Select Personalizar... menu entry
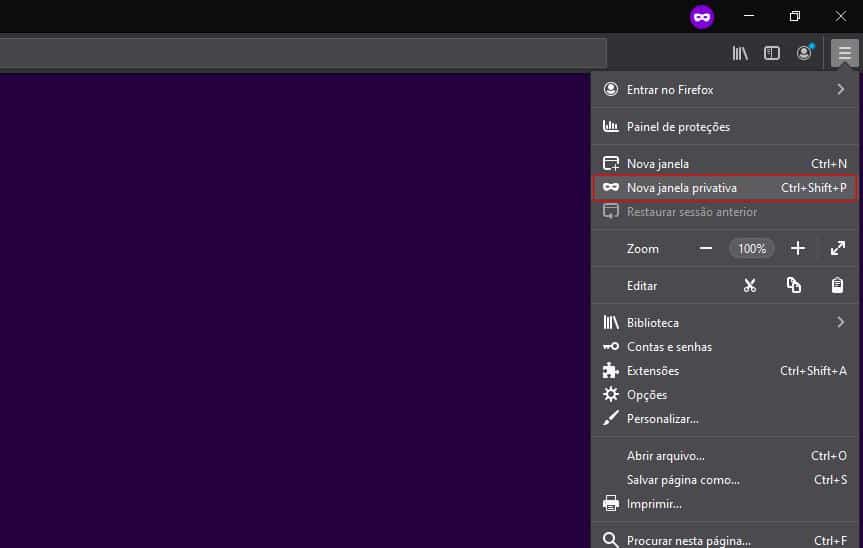 coord(725,419)
